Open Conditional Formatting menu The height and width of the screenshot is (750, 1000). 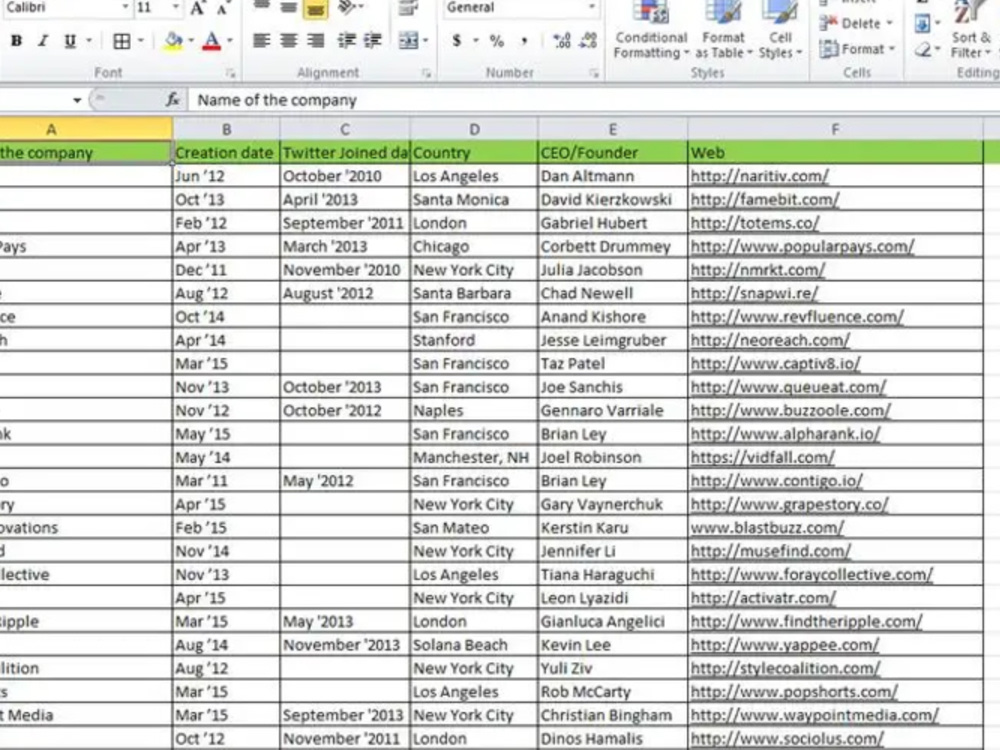[651, 29]
